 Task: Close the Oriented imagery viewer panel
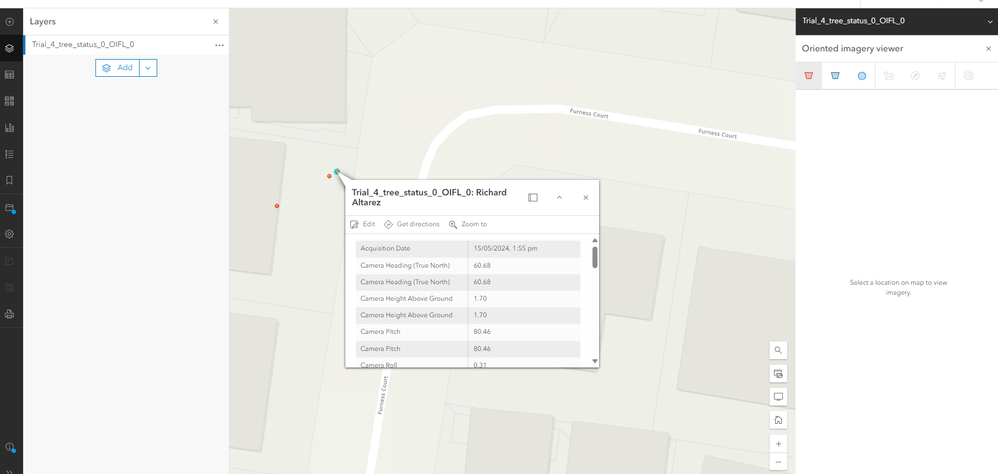coord(988,48)
